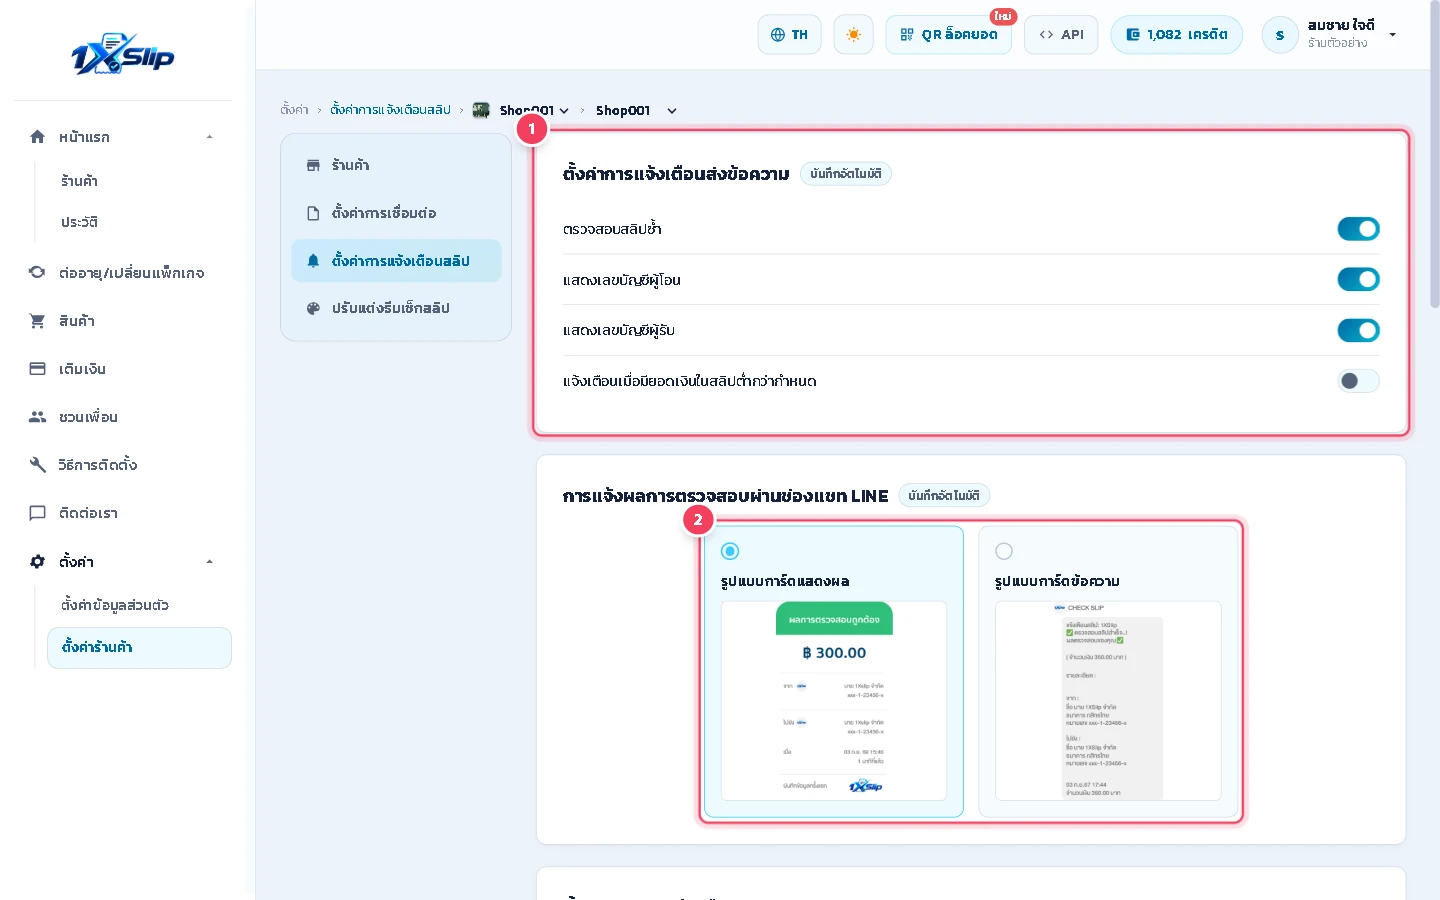Collapse the ตั้งค่า sidebar section arrow

coord(209,562)
